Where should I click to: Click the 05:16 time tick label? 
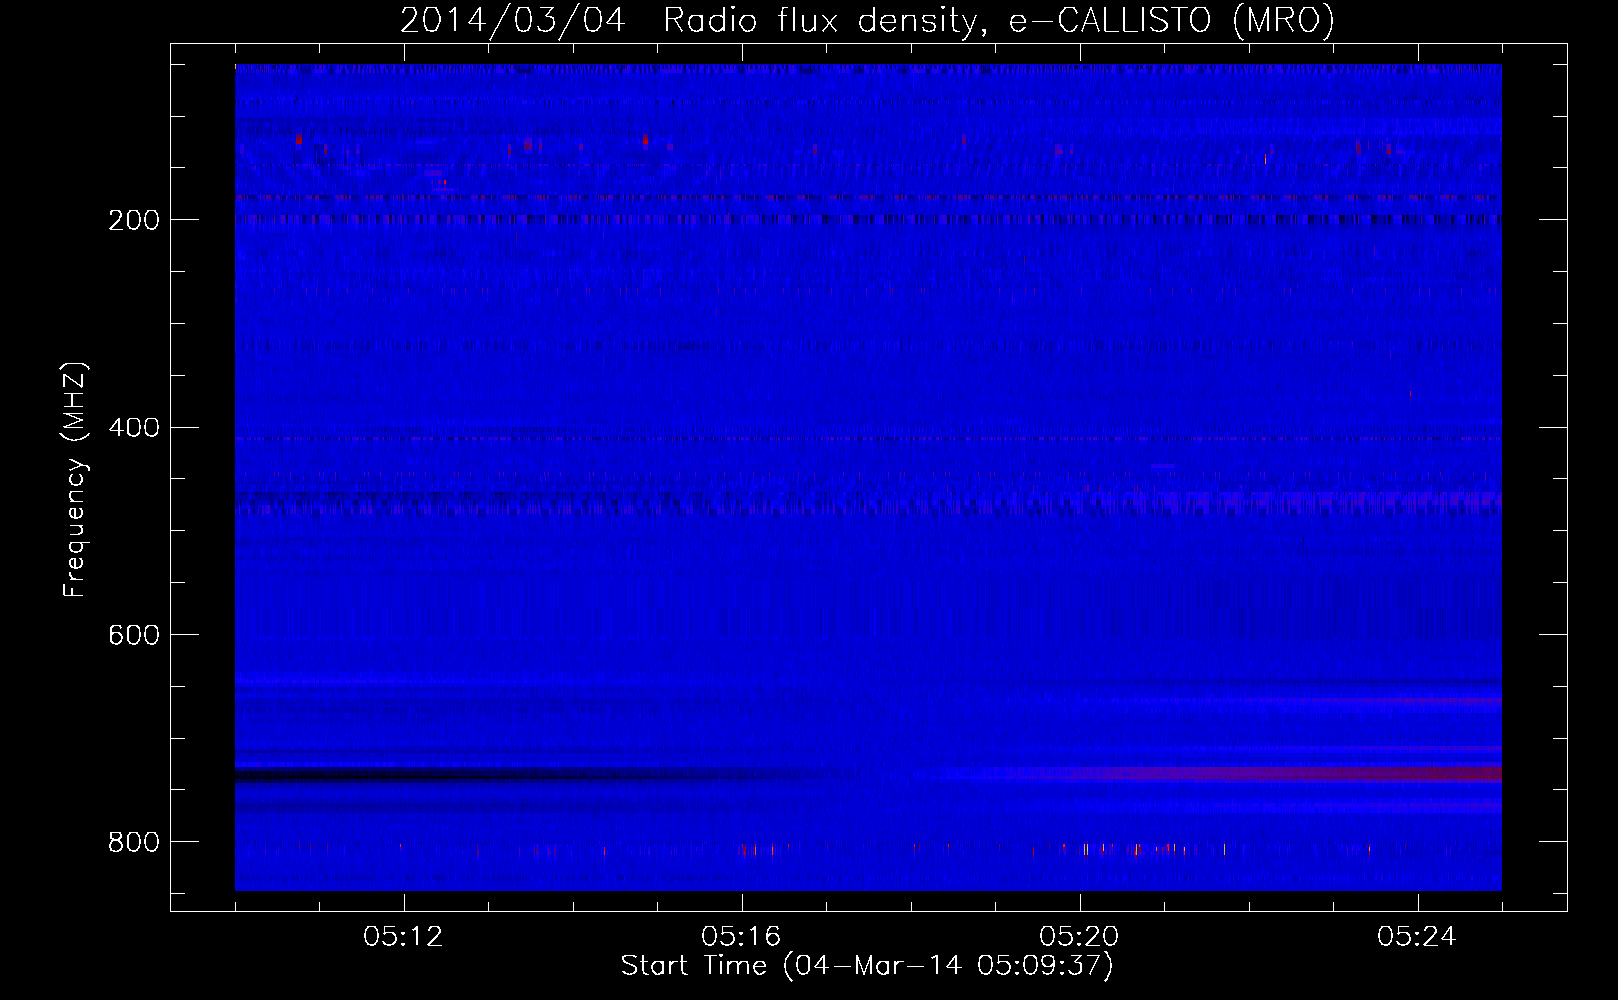[741, 937]
